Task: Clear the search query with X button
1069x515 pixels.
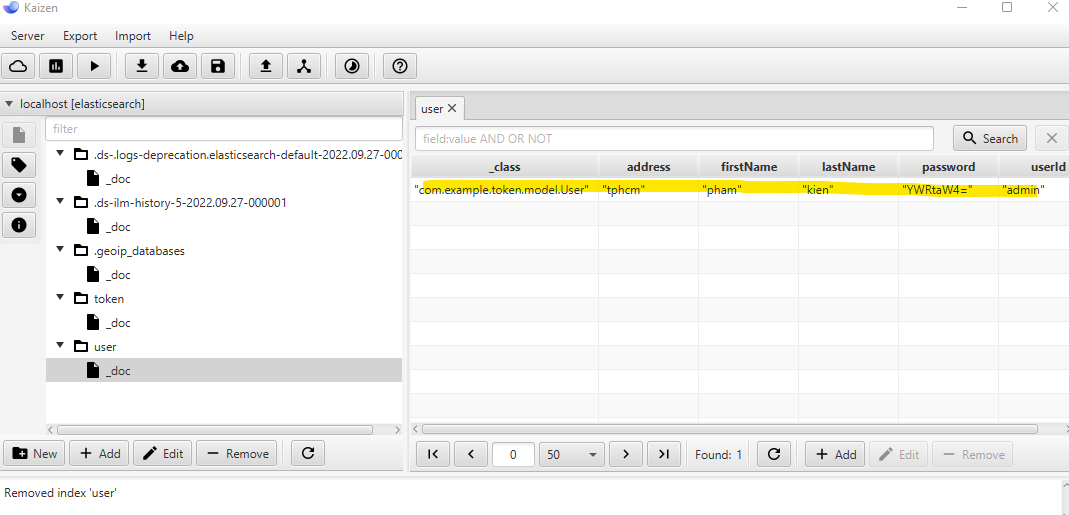Action: click(1051, 138)
